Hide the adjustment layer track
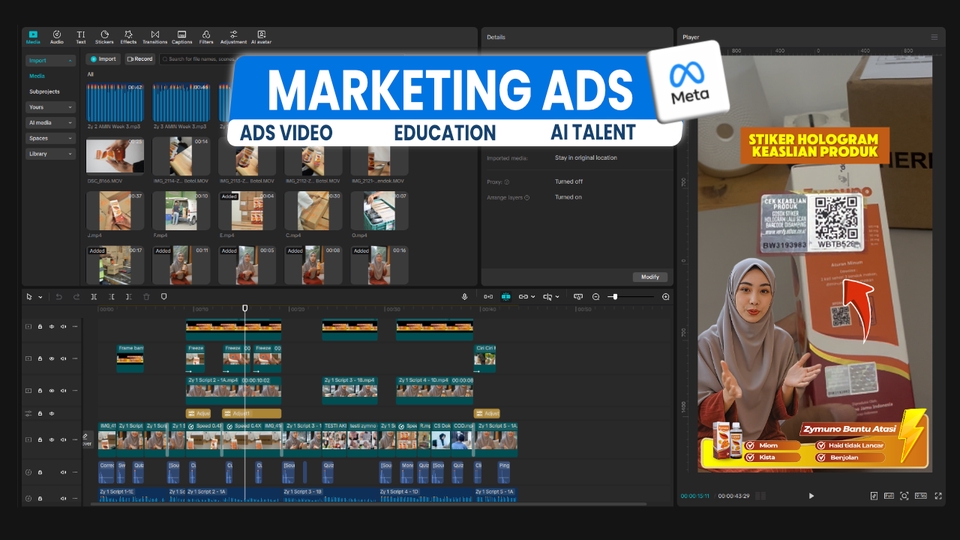Screen dimensions: 960x540 (x=51, y=414)
